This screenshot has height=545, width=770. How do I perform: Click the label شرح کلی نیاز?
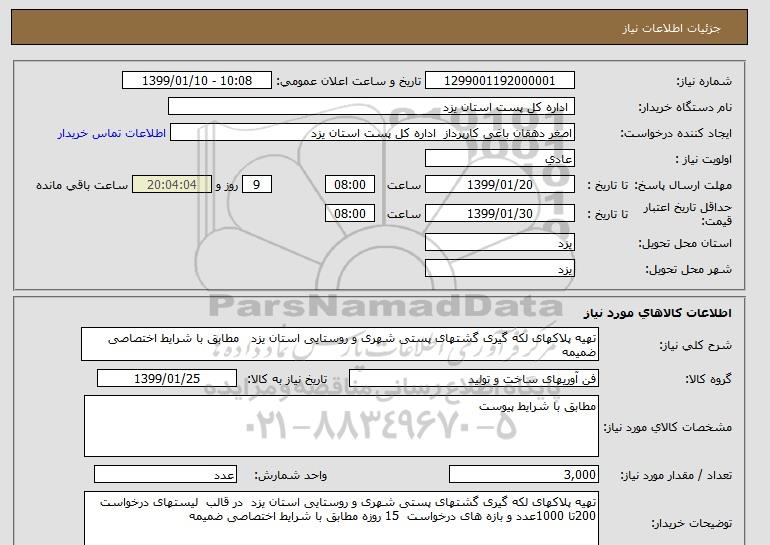[696, 346]
